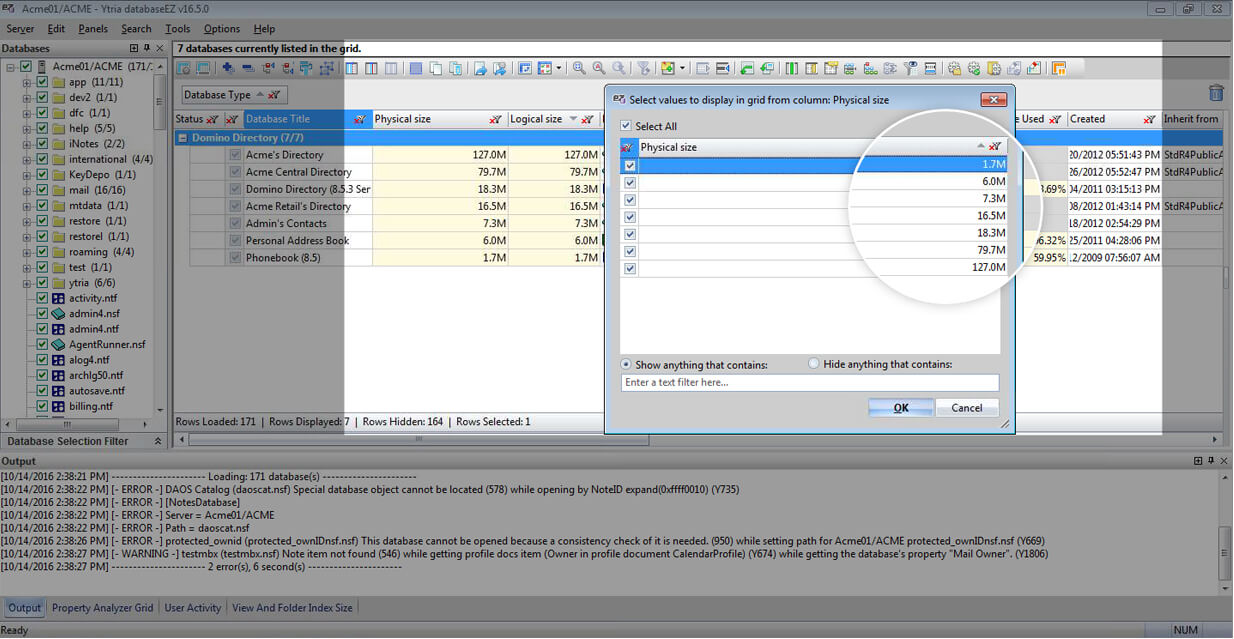Click the Inherit from column header
The image size is (1234, 639).
(1192, 119)
